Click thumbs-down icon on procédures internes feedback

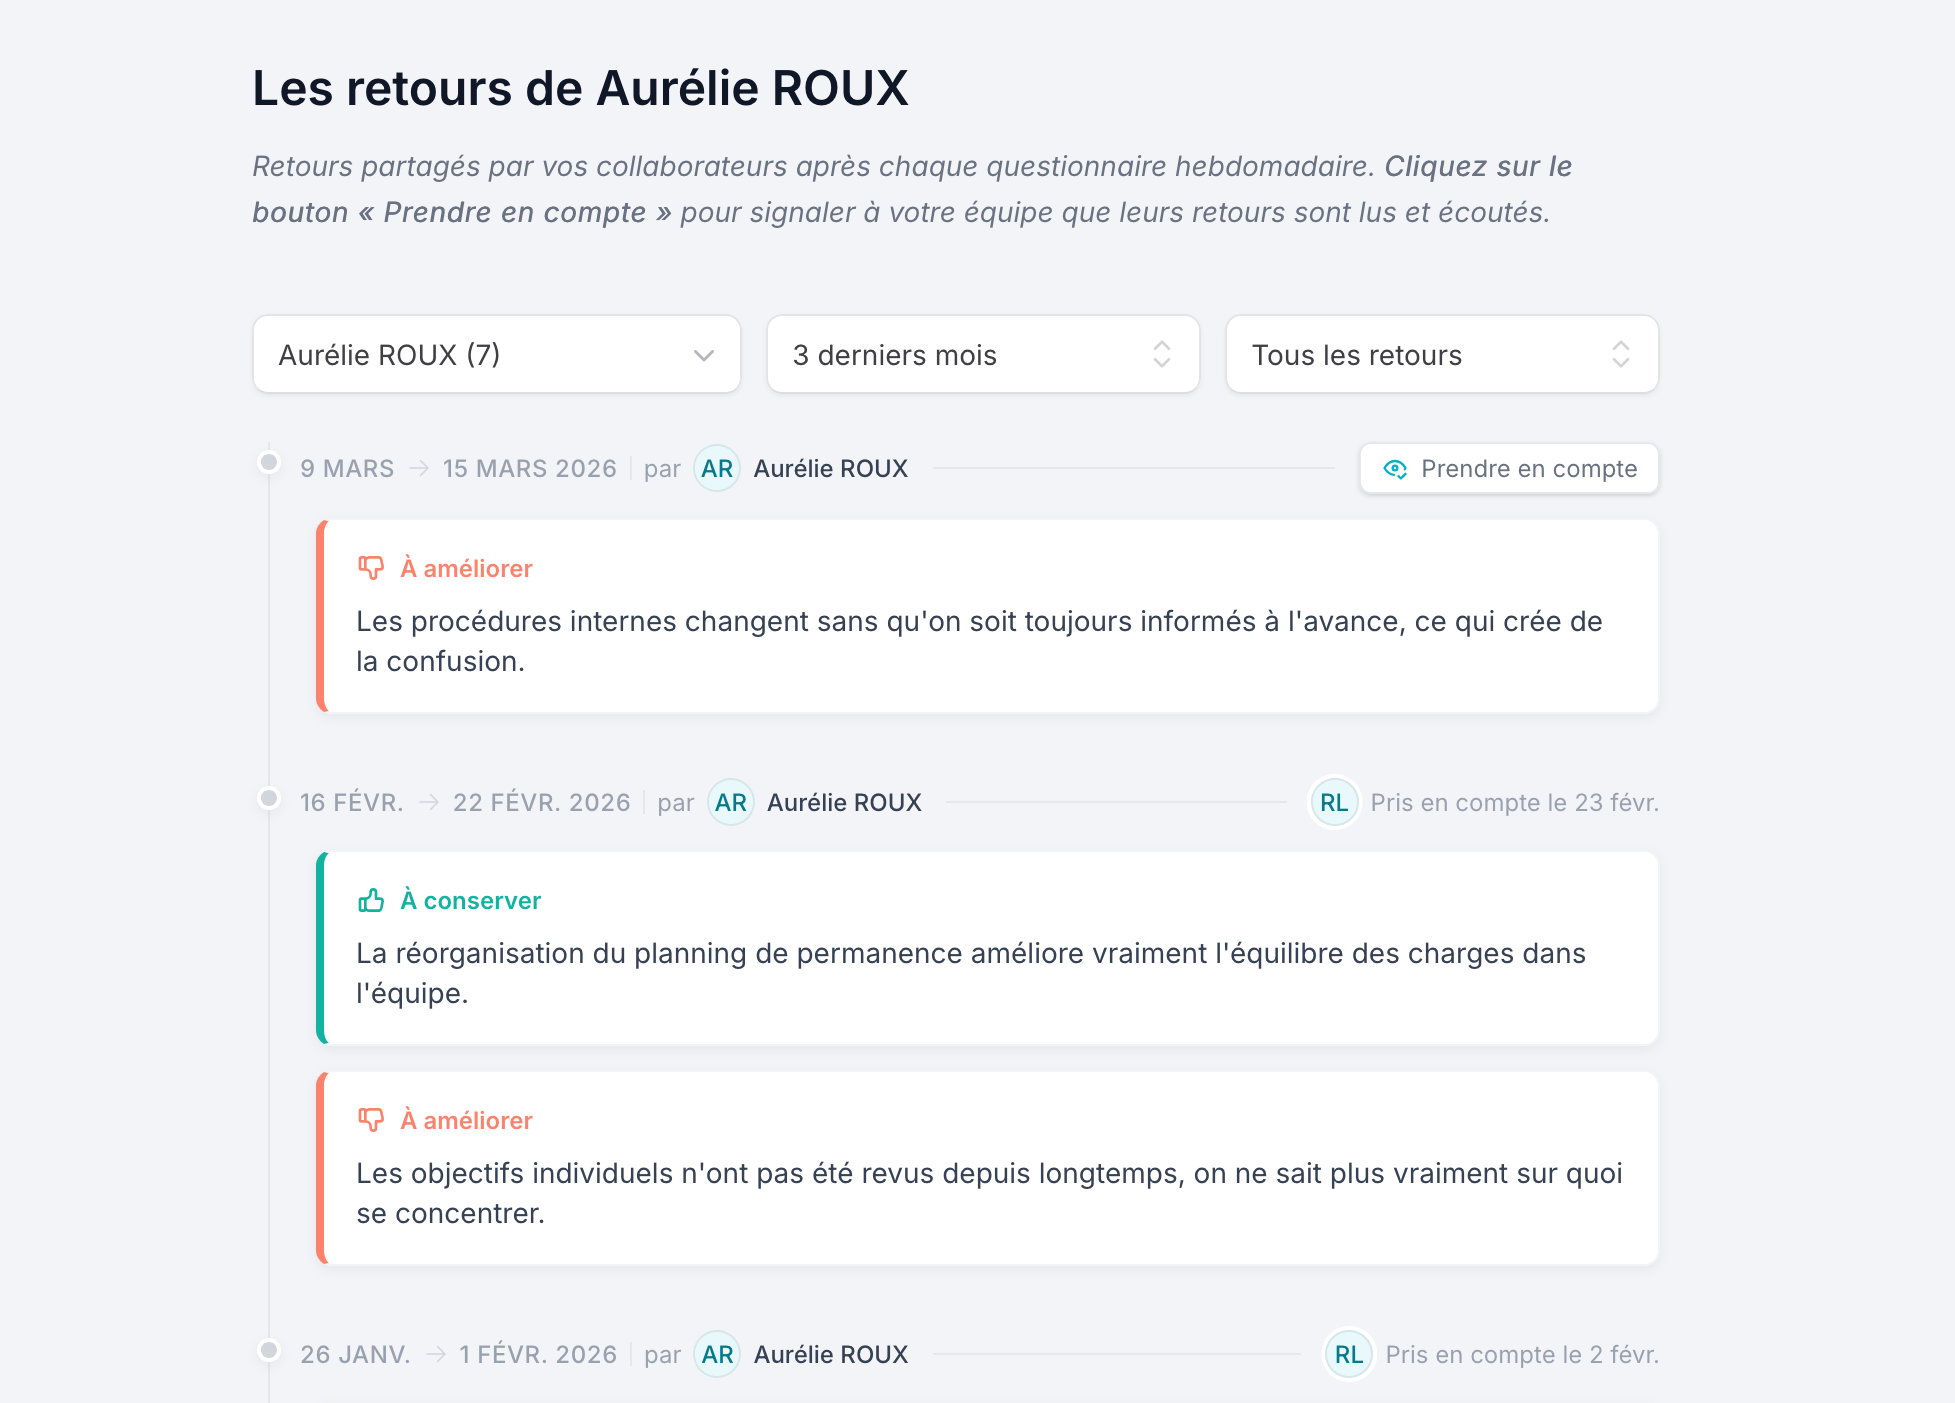click(371, 568)
